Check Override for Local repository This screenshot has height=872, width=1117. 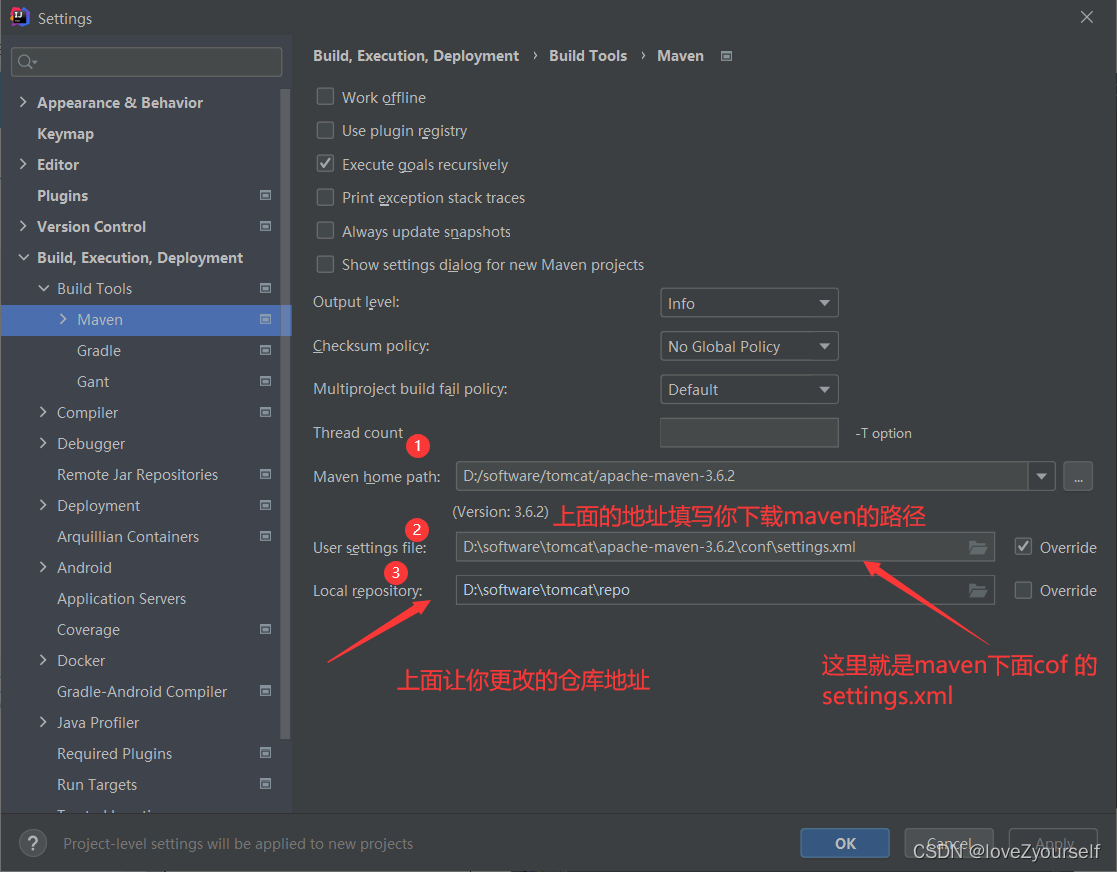[1024, 590]
